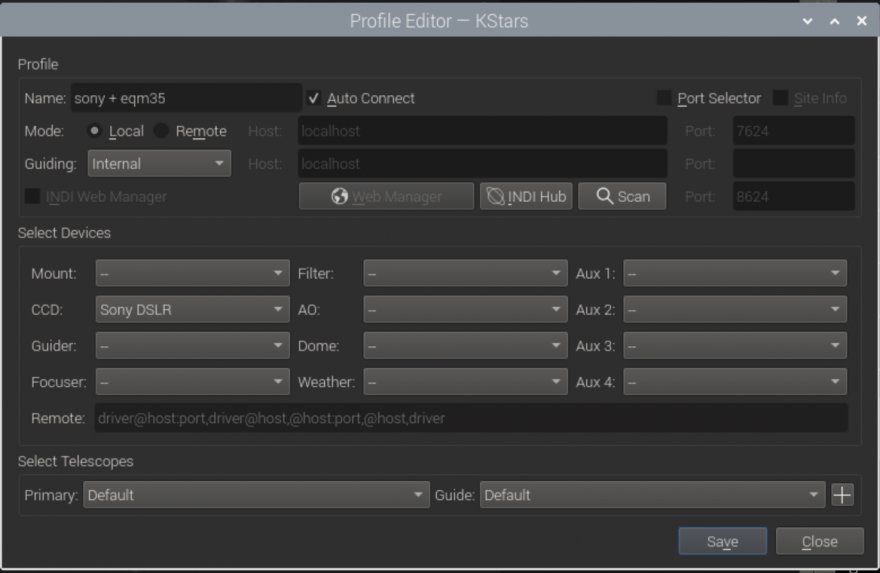
Task: Click the Remote drivers input field
Action: click(x=470, y=418)
